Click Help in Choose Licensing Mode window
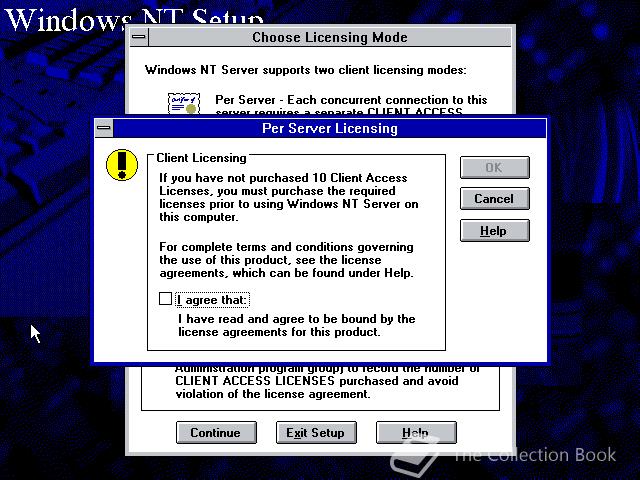This screenshot has height=480, width=640. click(x=416, y=433)
